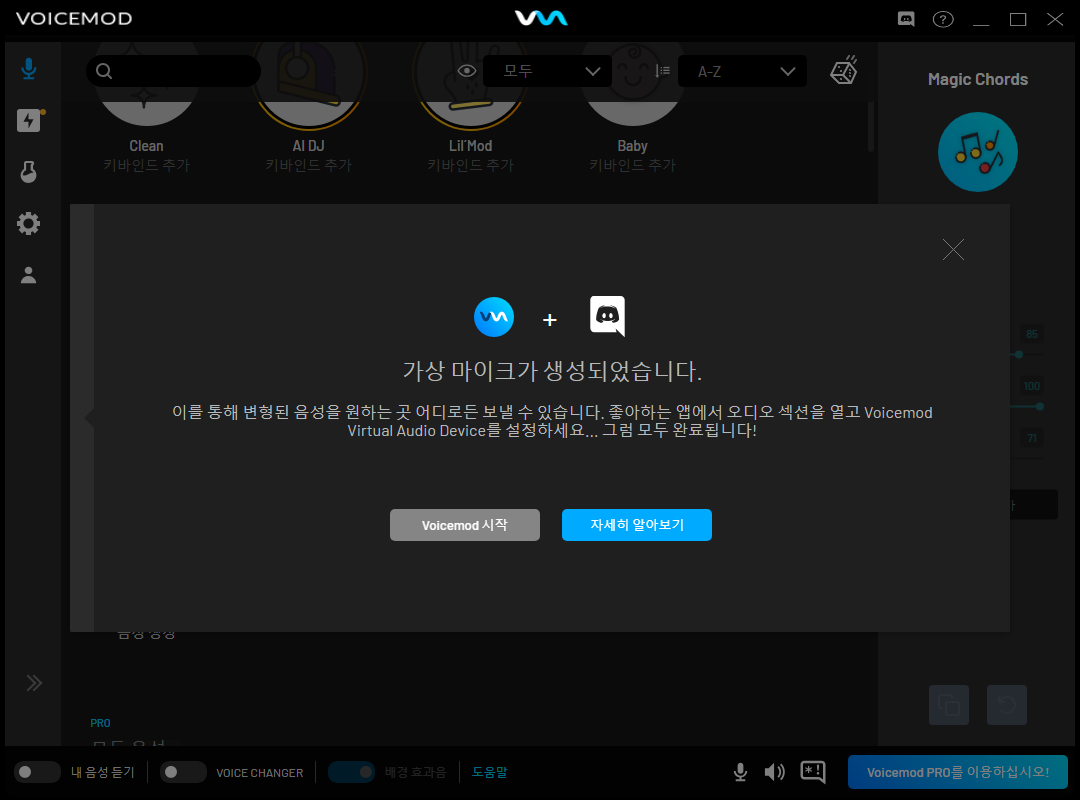Open the Voicebox microphone tab in sidebar
Viewport: 1080px width, 800px height.
click(28, 69)
